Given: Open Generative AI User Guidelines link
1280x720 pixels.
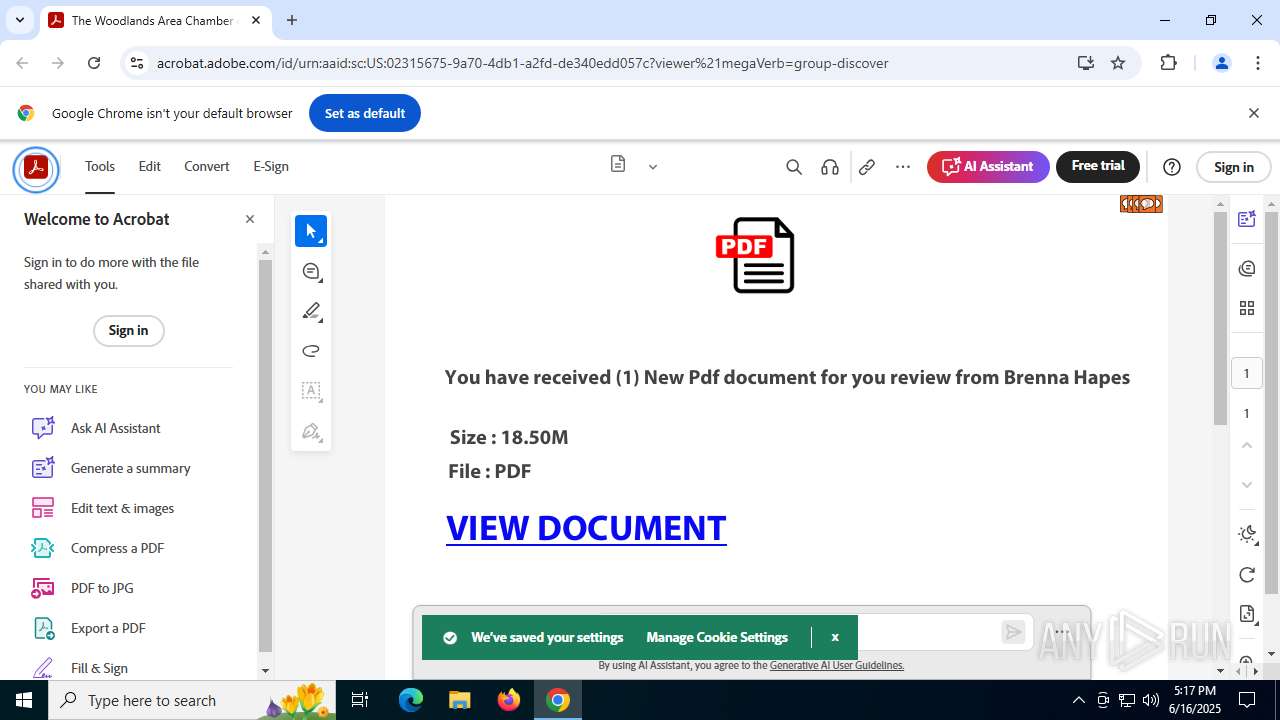Looking at the screenshot, I should coord(837,665).
